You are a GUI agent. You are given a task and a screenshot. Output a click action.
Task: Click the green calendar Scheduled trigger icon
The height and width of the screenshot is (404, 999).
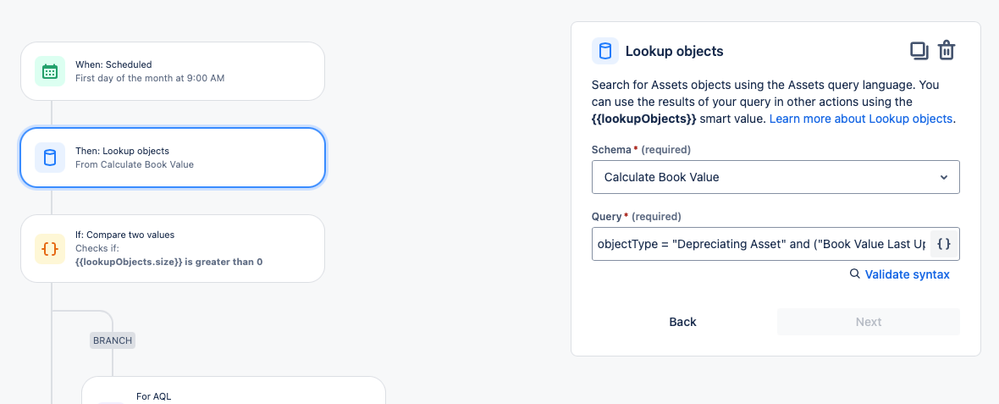pyautogui.click(x=50, y=71)
